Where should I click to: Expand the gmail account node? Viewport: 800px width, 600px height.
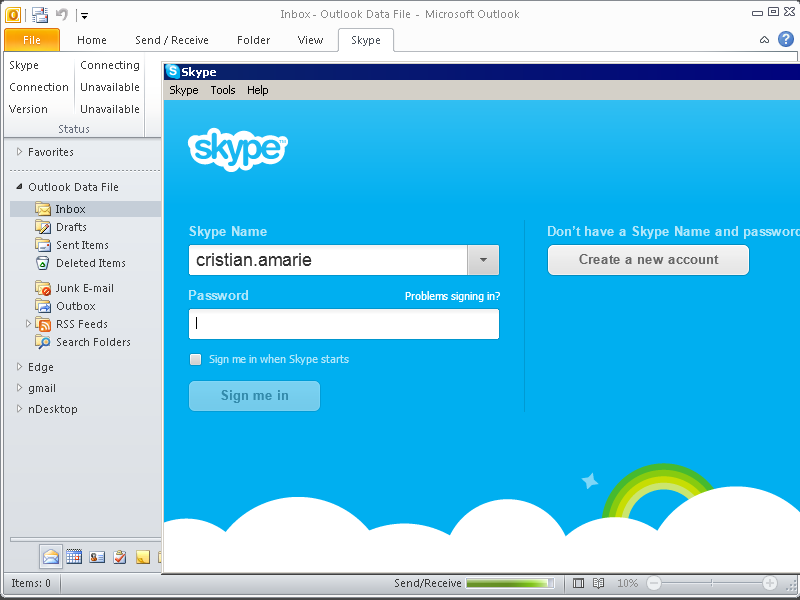19,388
